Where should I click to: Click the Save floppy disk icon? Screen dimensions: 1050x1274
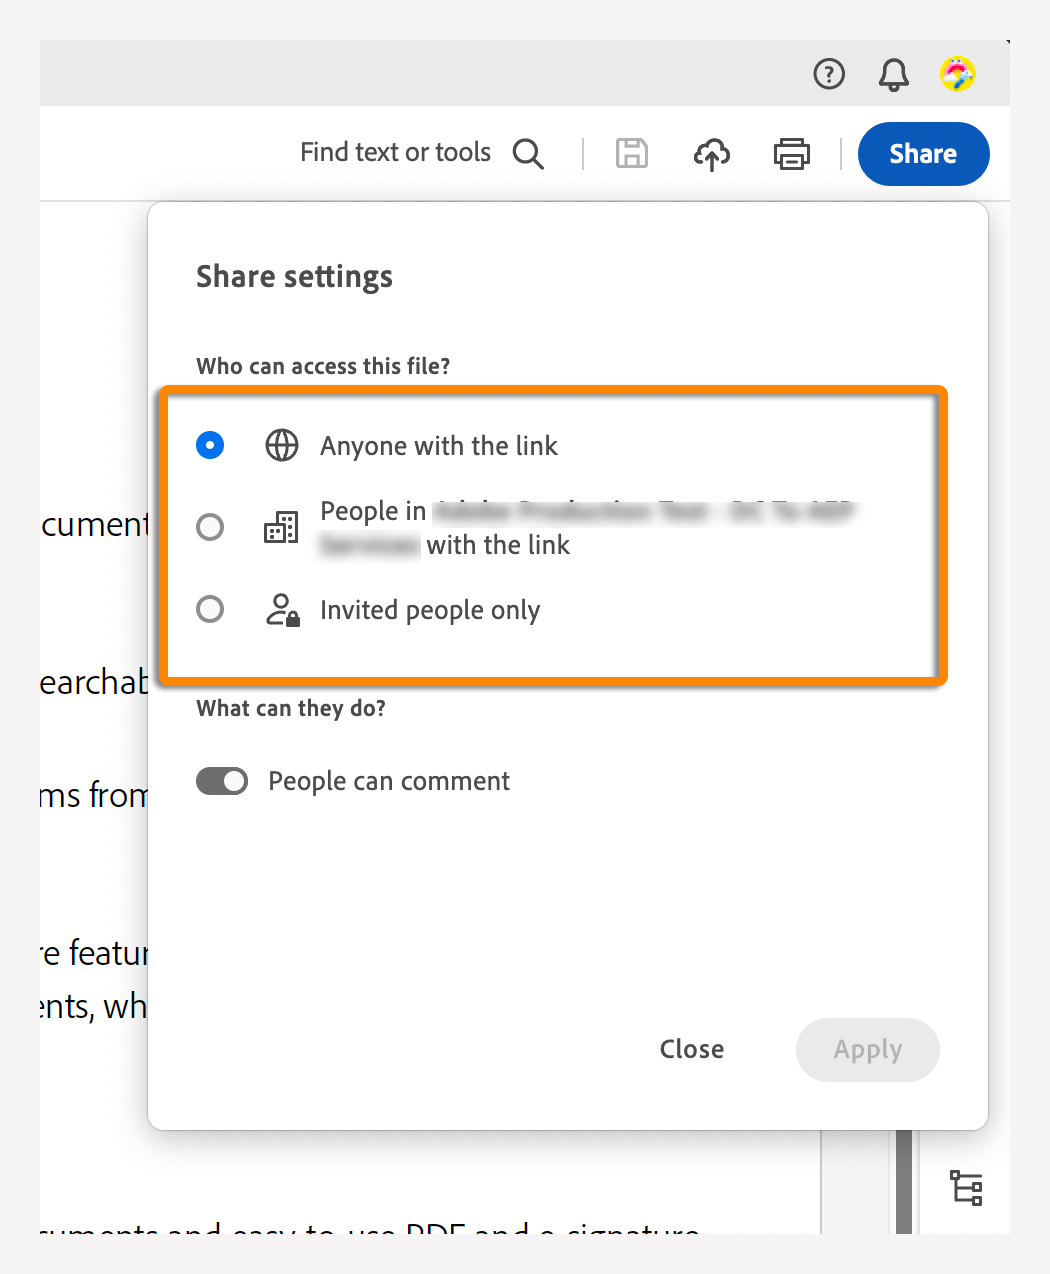631,154
